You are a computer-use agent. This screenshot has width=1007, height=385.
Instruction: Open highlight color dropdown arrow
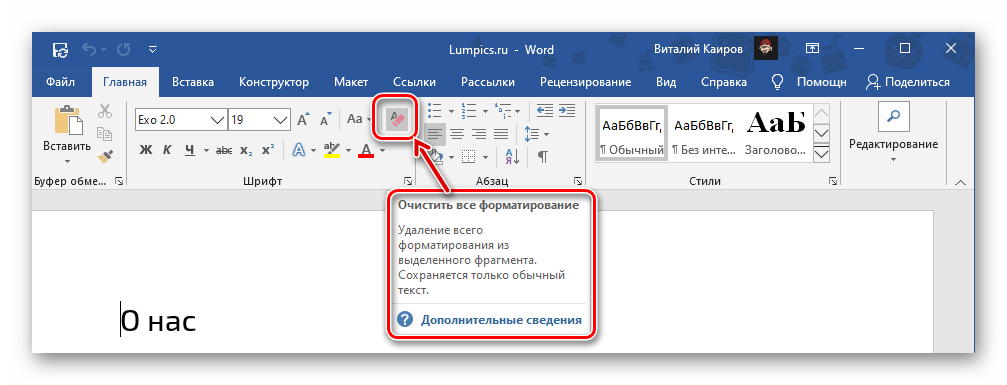[x=348, y=151]
